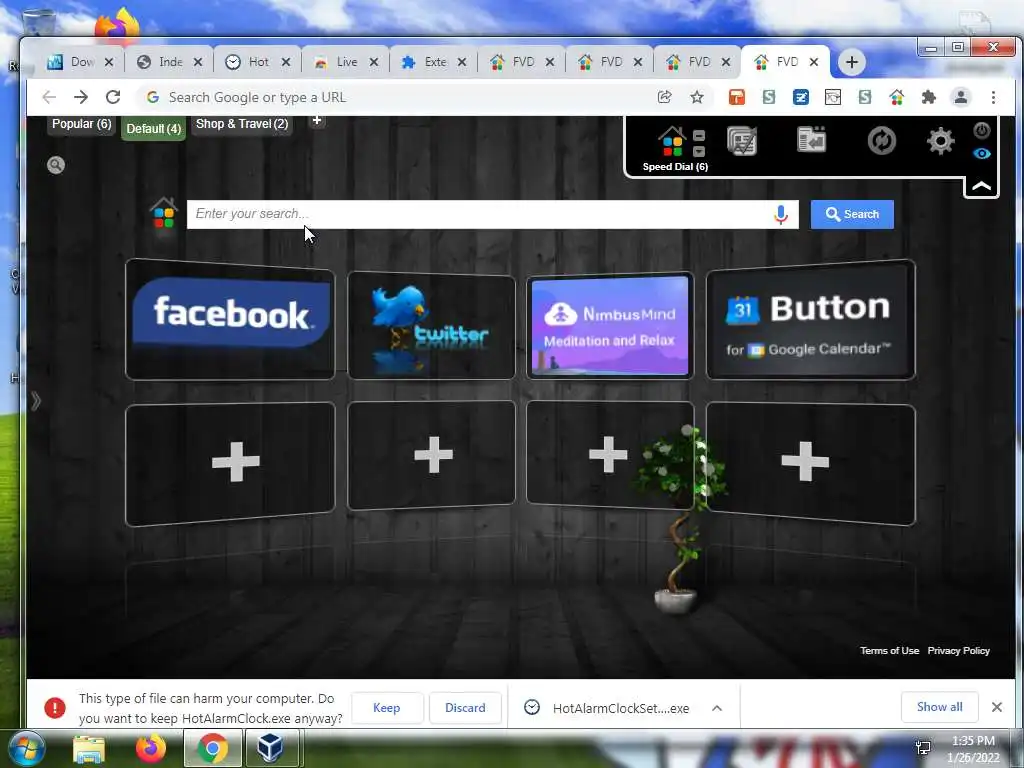Add a dial below the Facebook tile
Screen dimensions: 1024x768
point(230,462)
